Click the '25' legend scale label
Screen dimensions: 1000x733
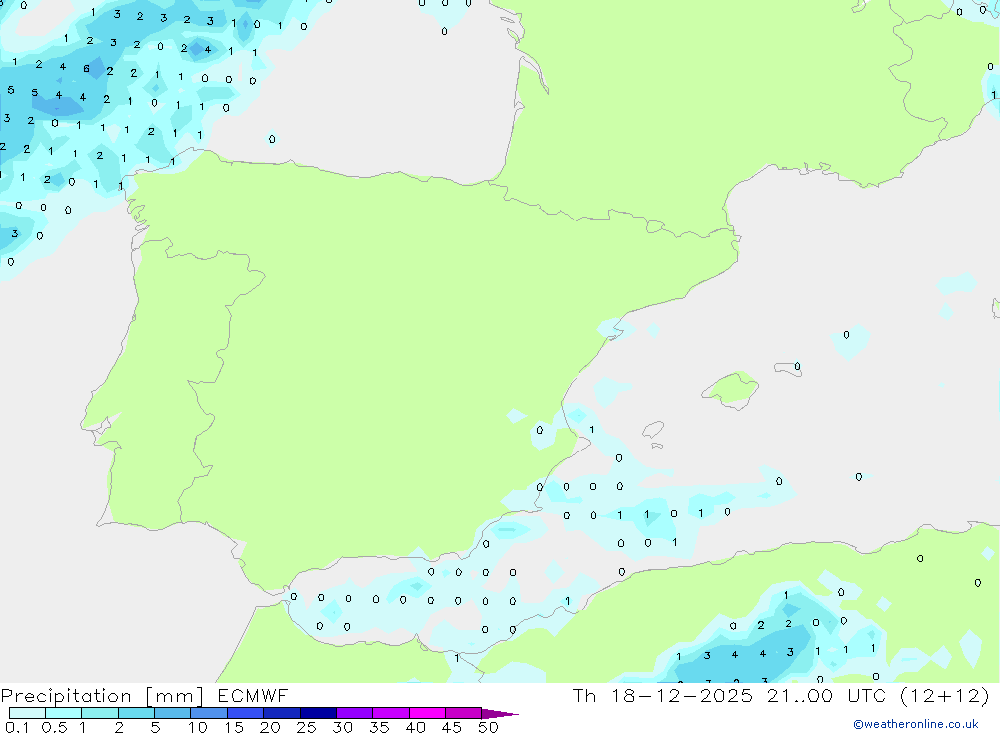(x=306, y=727)
